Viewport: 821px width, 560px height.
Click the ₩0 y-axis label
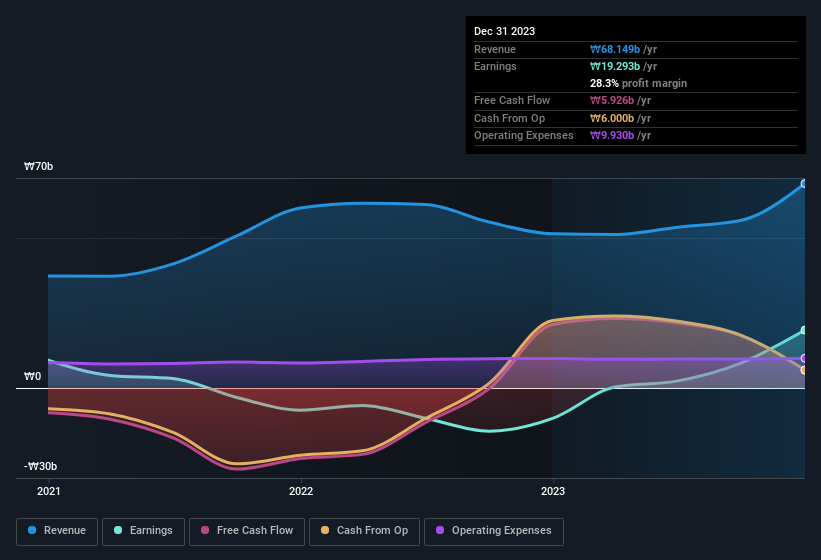[32, 376]
